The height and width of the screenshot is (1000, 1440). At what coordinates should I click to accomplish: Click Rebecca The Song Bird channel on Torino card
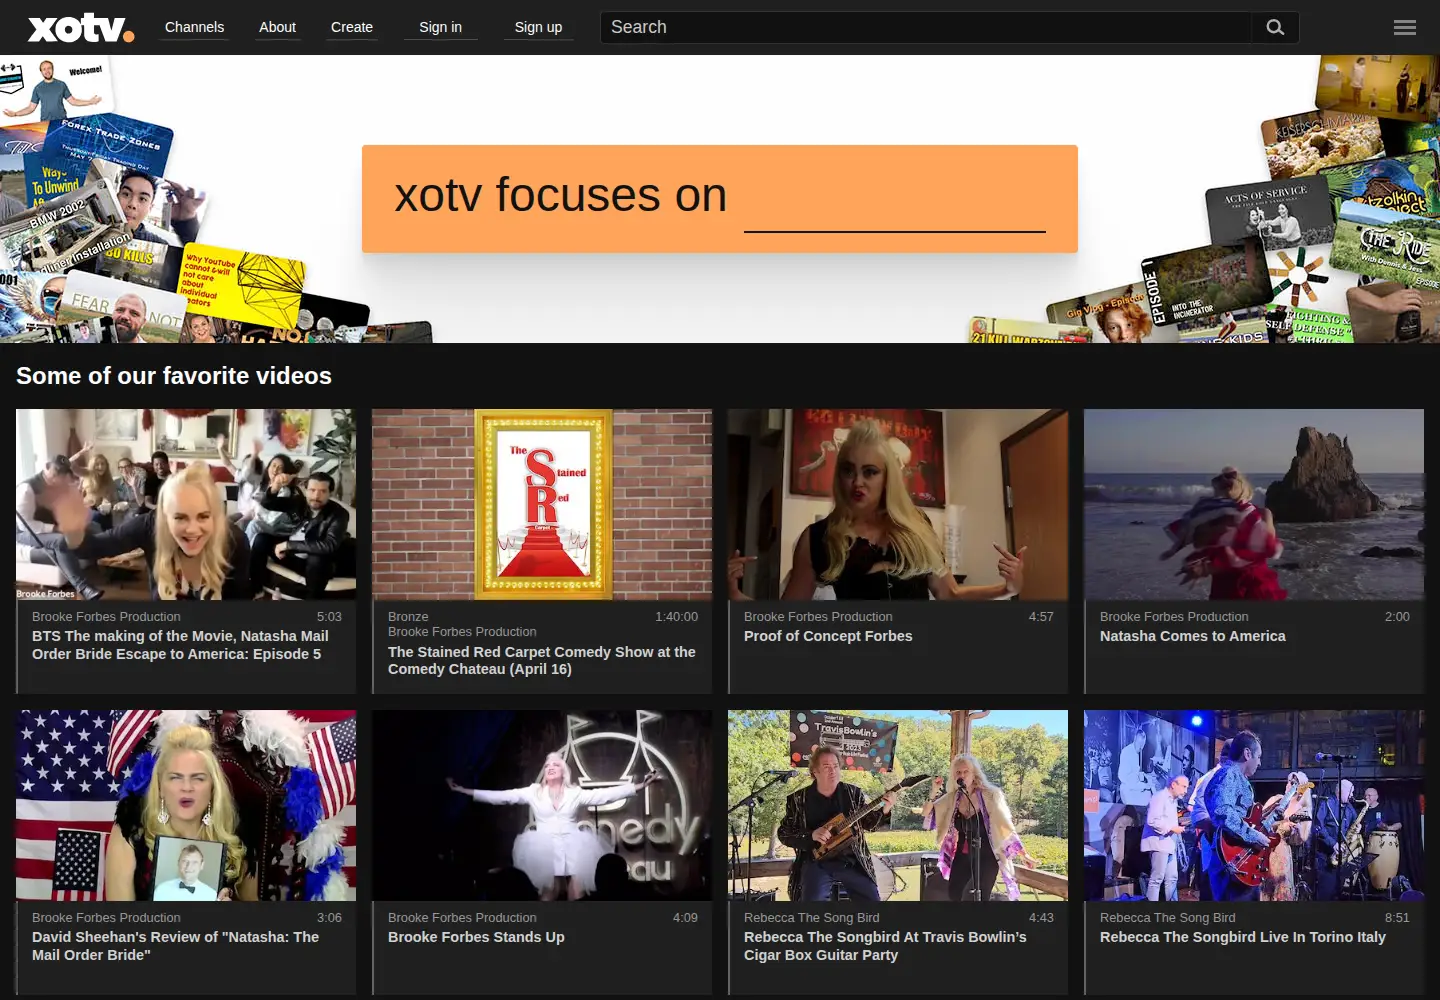1167,918
